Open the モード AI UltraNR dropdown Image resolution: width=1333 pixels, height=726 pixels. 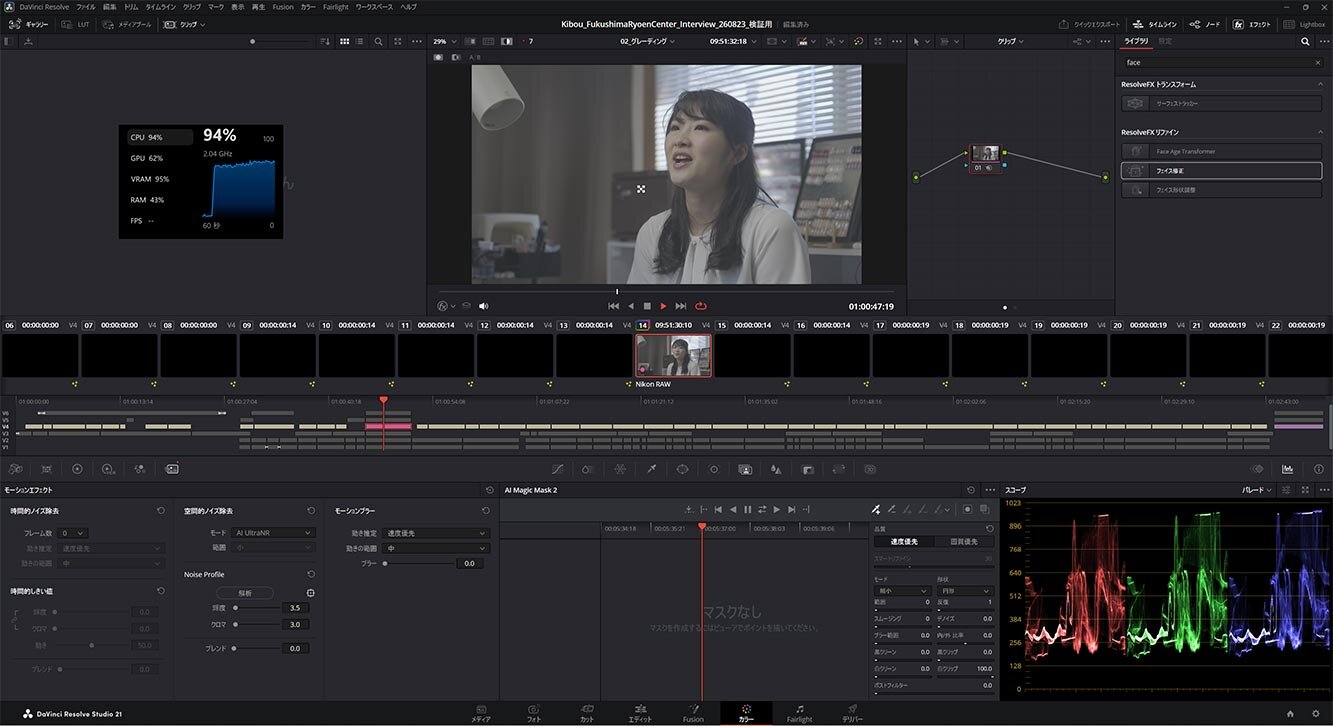click(273, 533)
